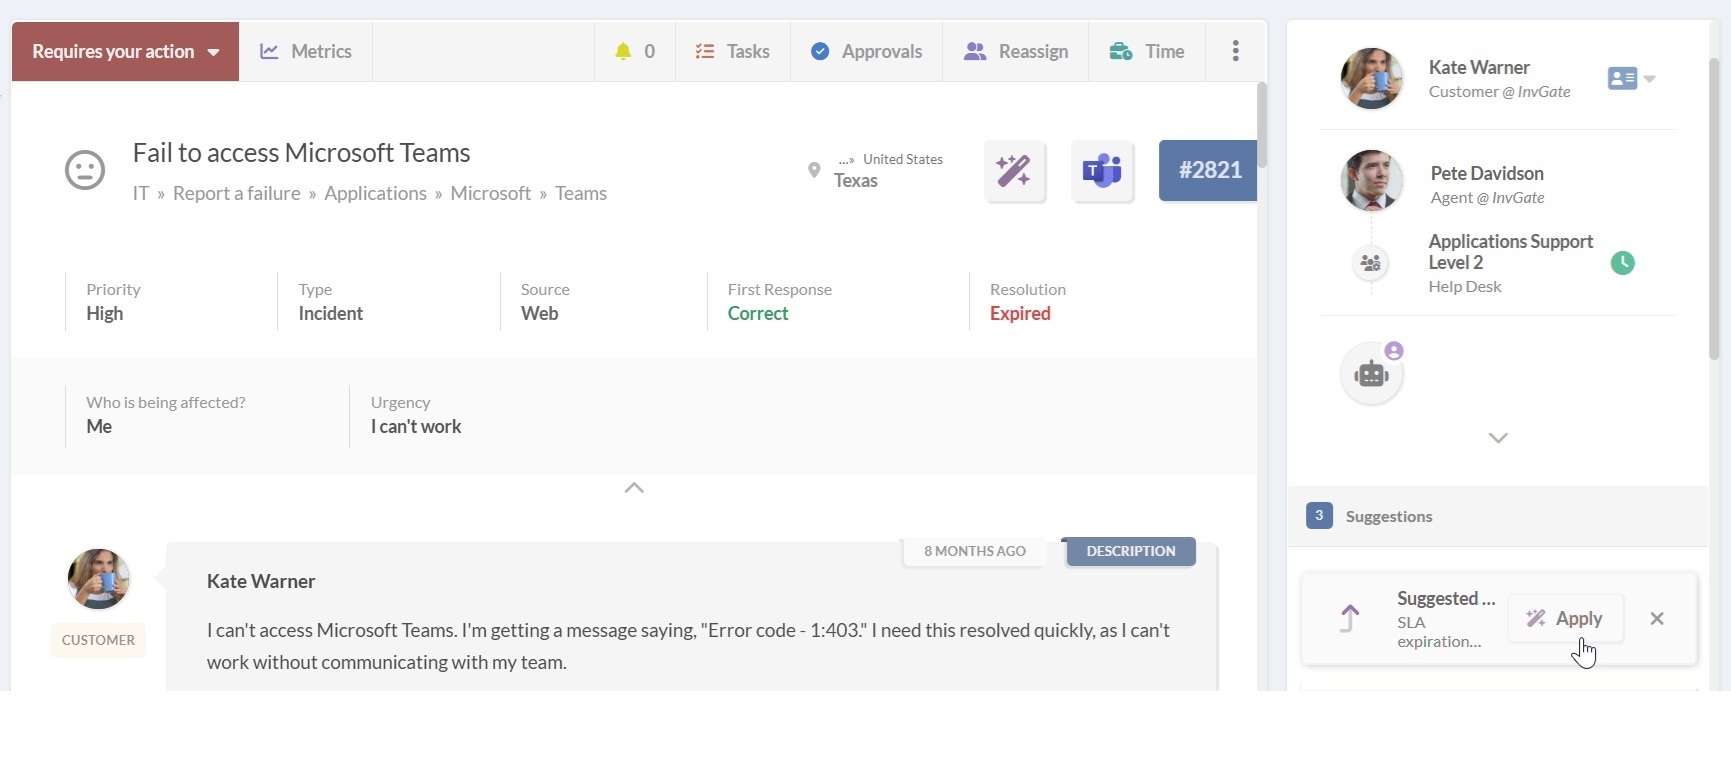Click the robot bot assistant icon
The image size is (1731, 782).
click(1371, 374)
